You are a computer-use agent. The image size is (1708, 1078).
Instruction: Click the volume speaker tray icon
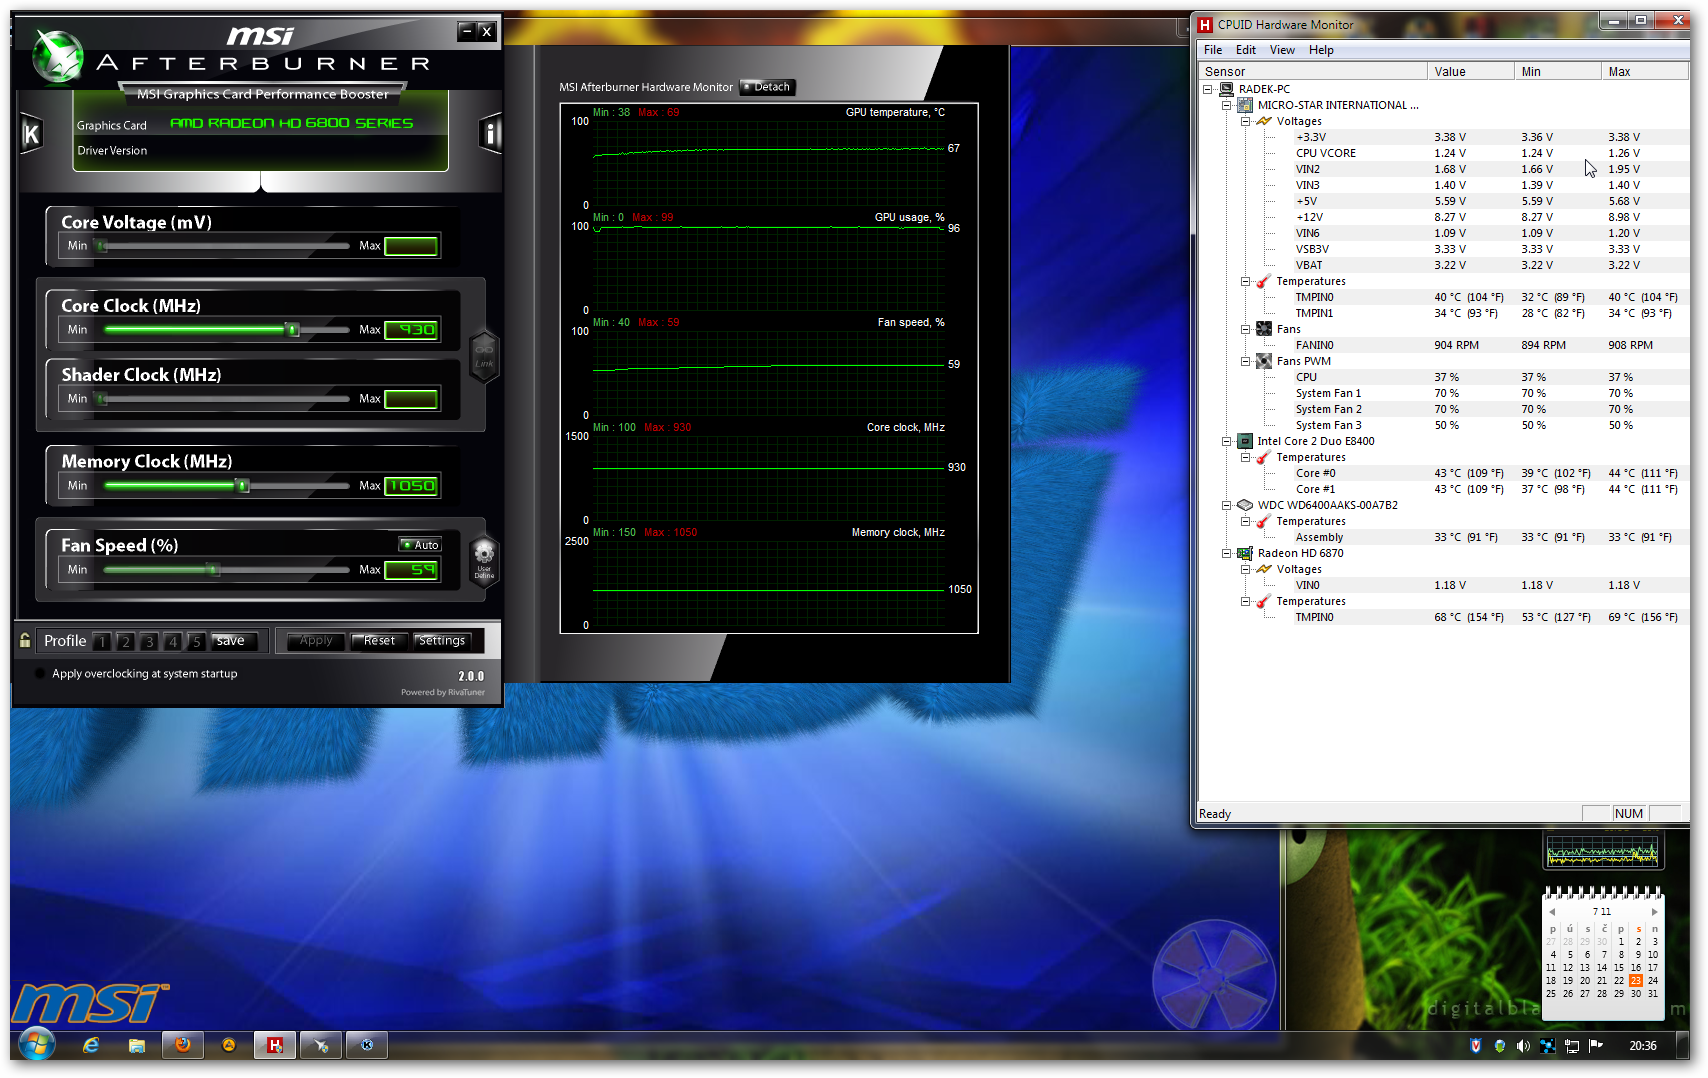coord(1522,1046)
